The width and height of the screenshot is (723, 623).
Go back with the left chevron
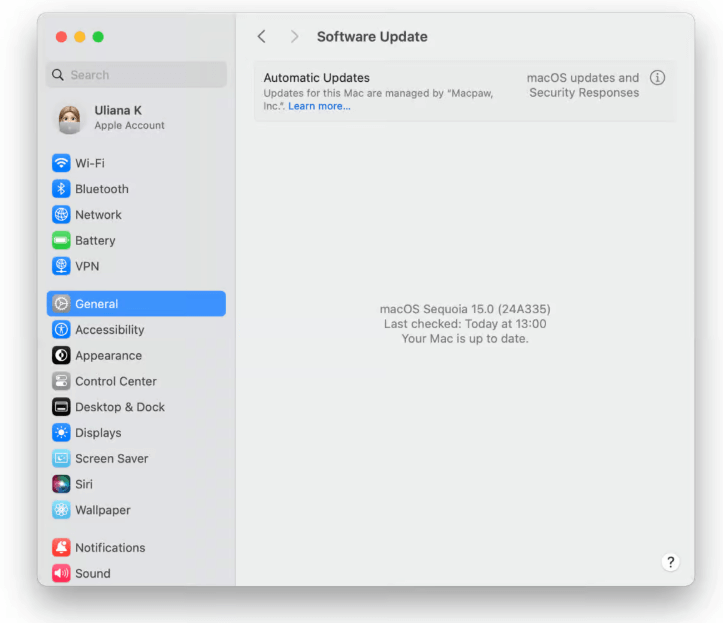[x=261, y=36]
